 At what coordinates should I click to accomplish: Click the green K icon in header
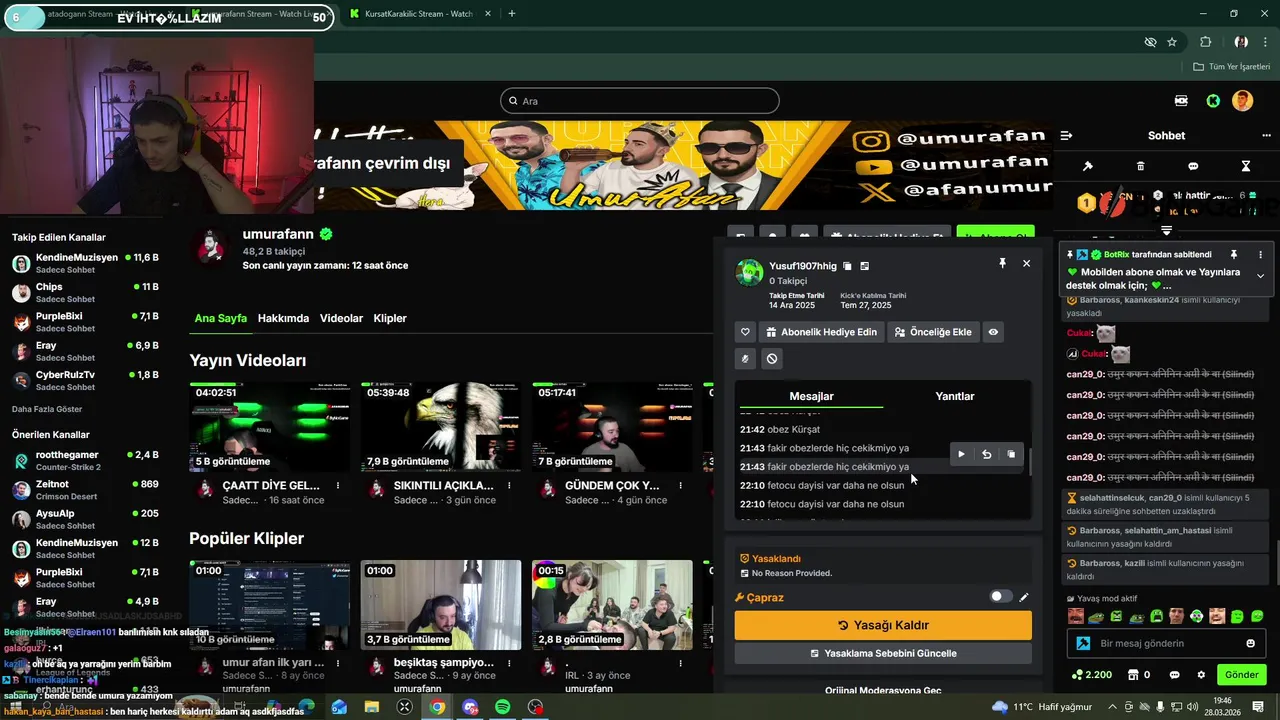[x=1213, y=101]
